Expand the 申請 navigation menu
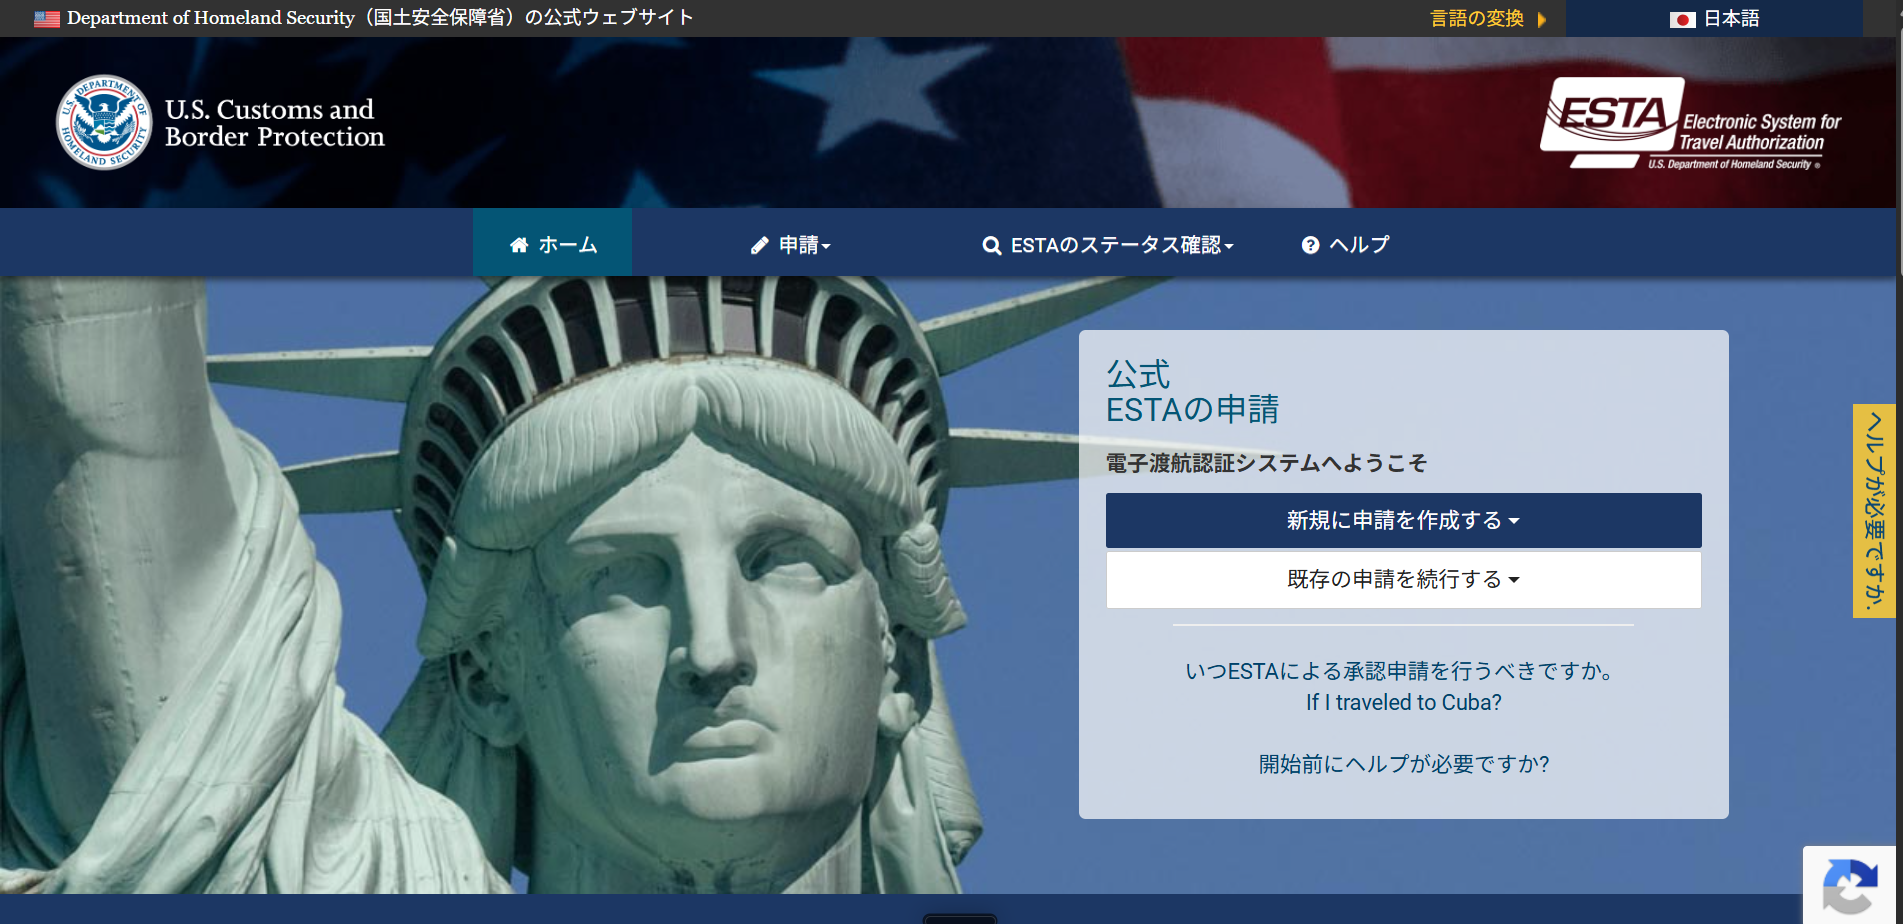The width and height of the screenshot is (1903, 924). point(791,245)
